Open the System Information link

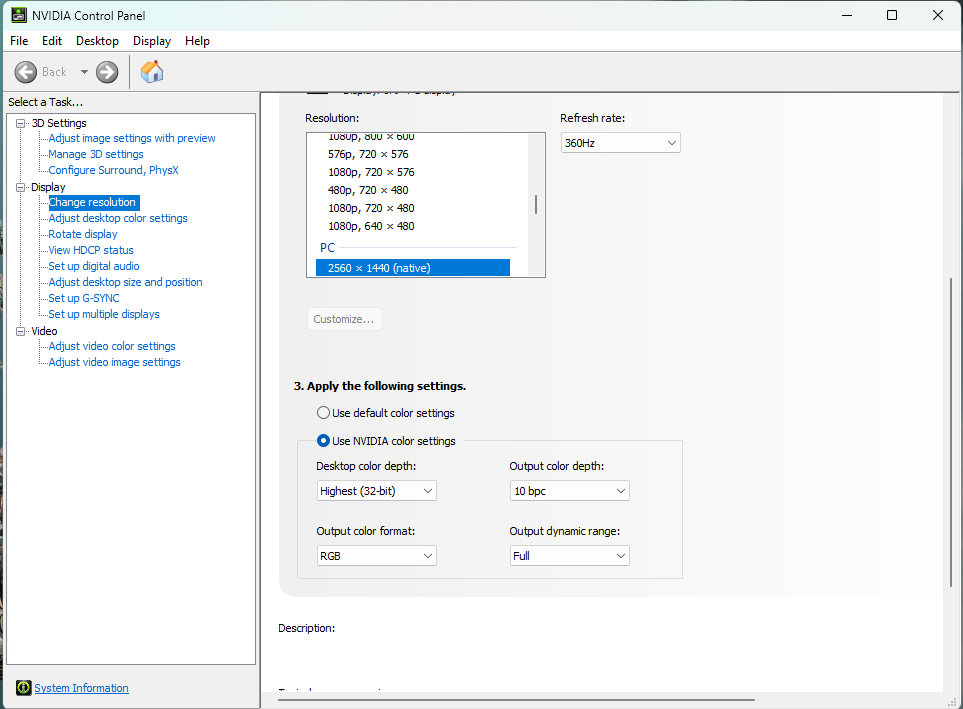pyautogui.click(x=81, y=688)
